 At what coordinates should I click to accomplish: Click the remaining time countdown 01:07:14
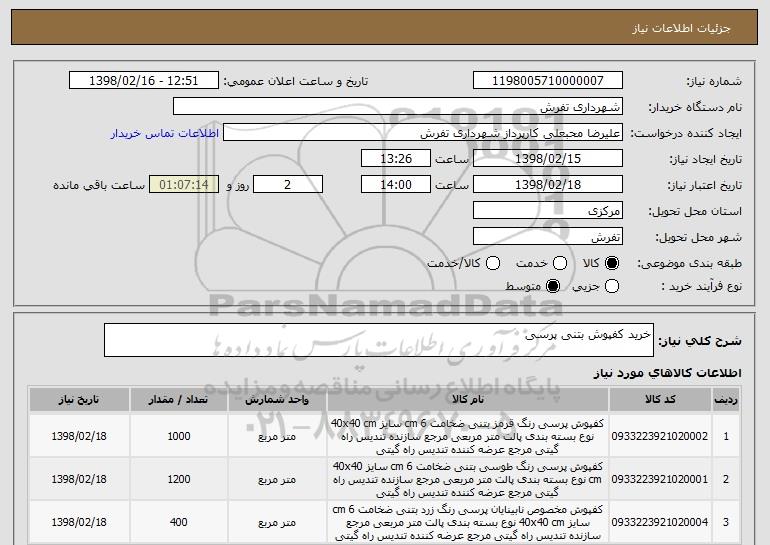point(184,185)
